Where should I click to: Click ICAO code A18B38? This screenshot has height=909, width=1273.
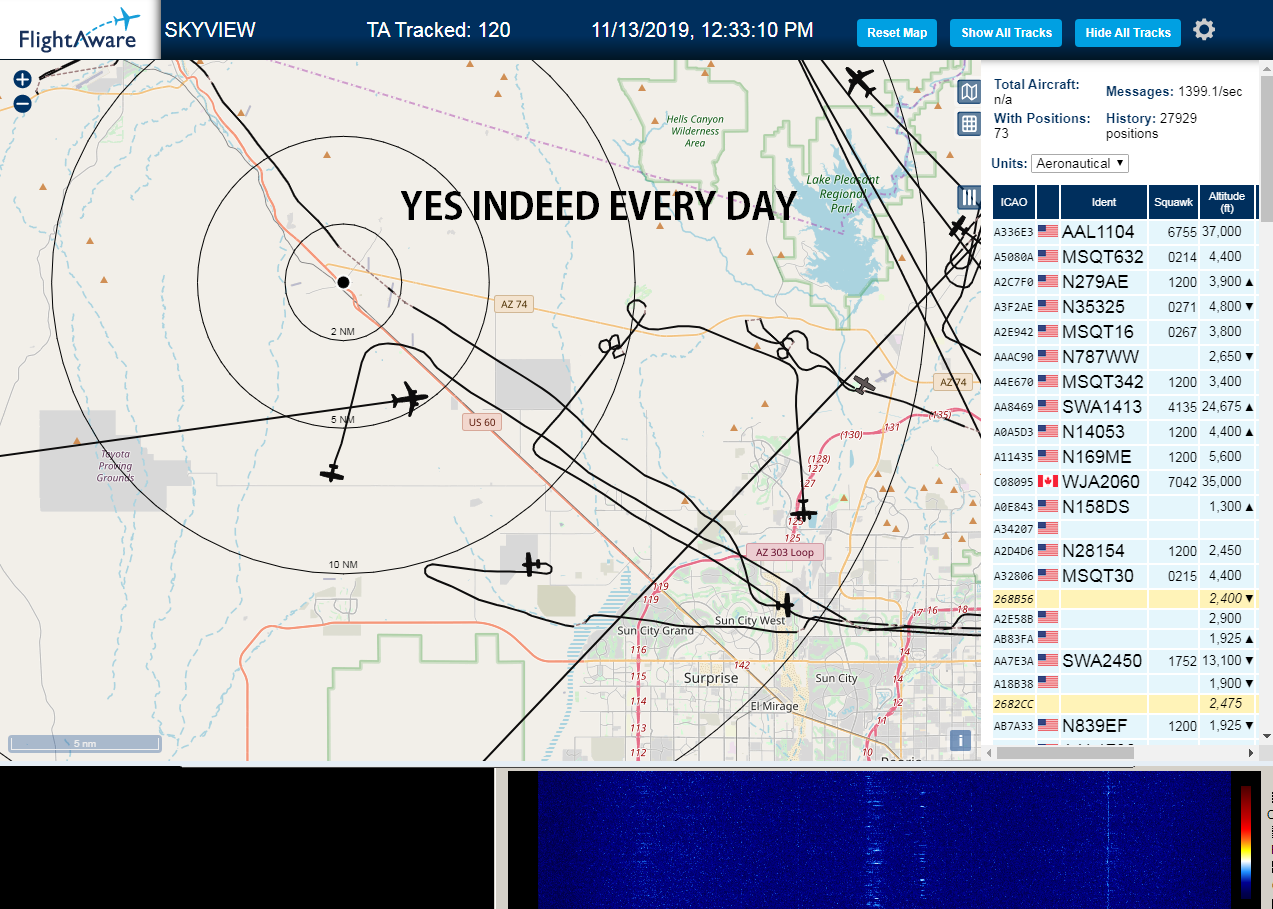coord(1013,684)
